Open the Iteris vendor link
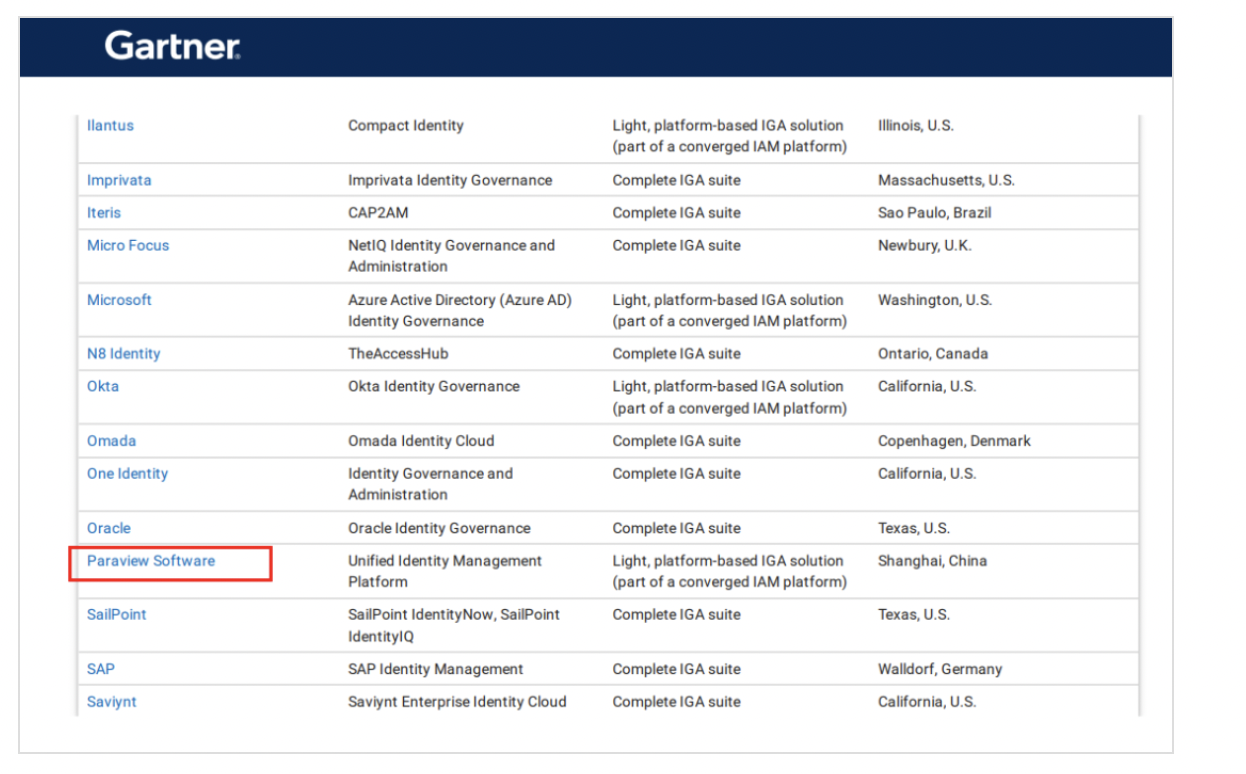Viewport: 1246px width, 774px height. 104,213
